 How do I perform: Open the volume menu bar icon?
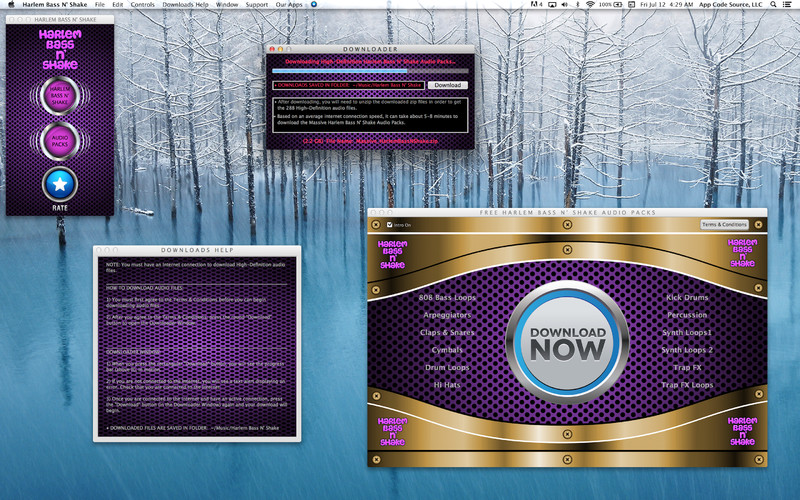pyautogui.click(x=565, y=5)
